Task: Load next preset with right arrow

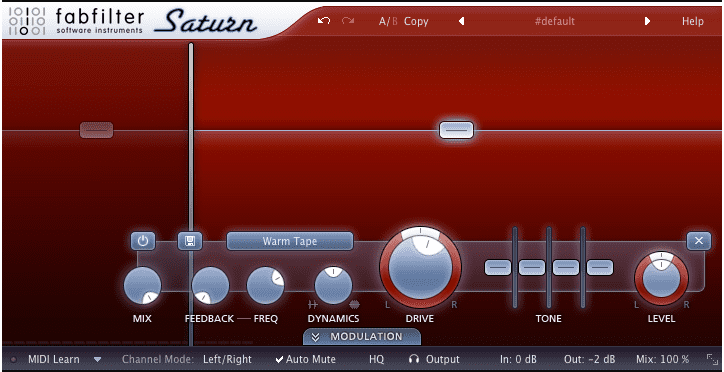Action: pyautogui.click(x=647, y=21)
